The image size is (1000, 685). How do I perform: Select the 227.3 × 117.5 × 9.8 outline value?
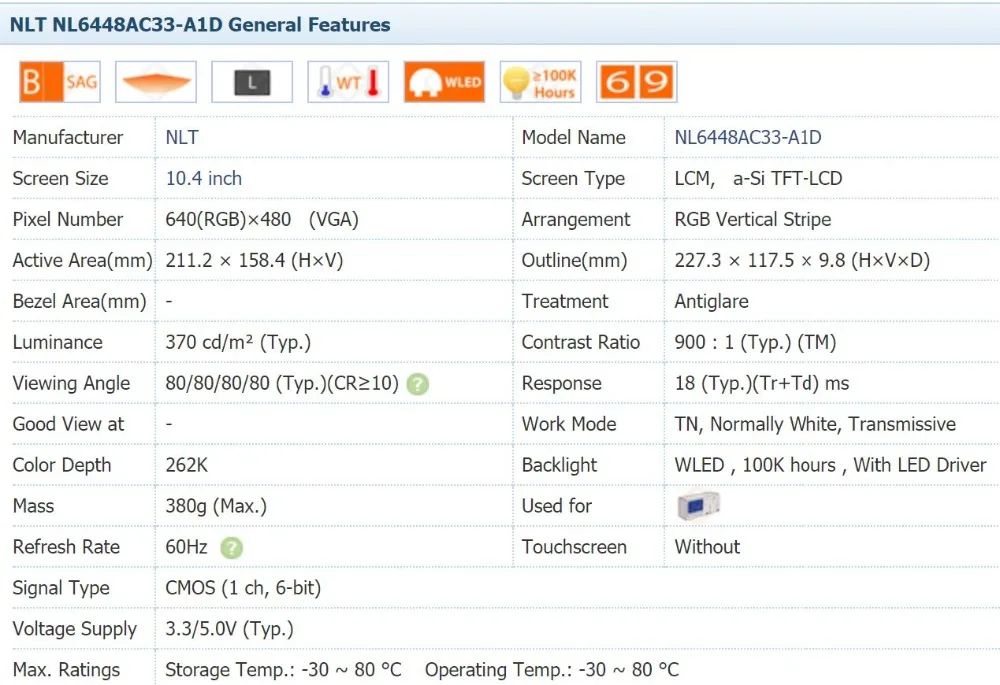tap(802, 260)
